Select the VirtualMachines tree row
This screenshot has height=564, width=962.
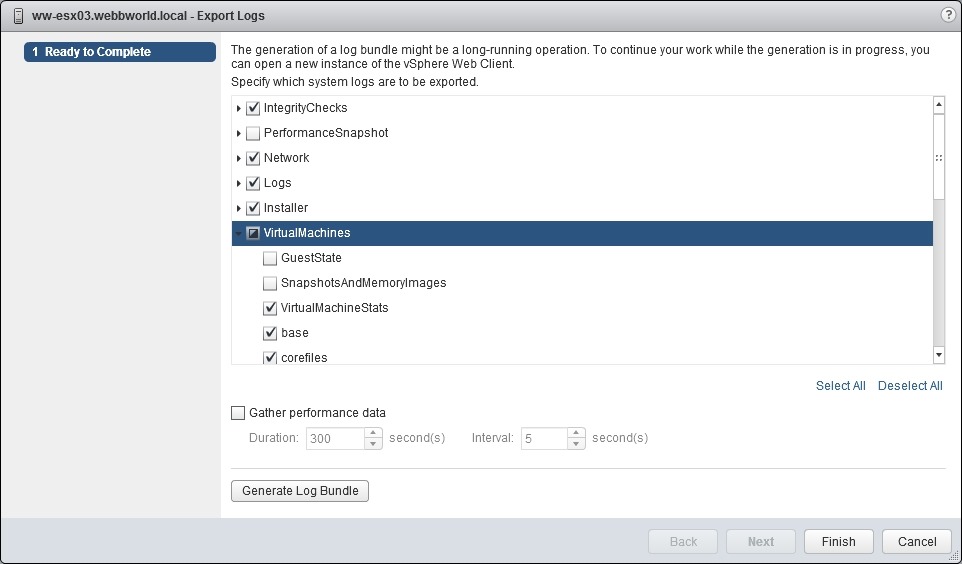tap(307, 233)
